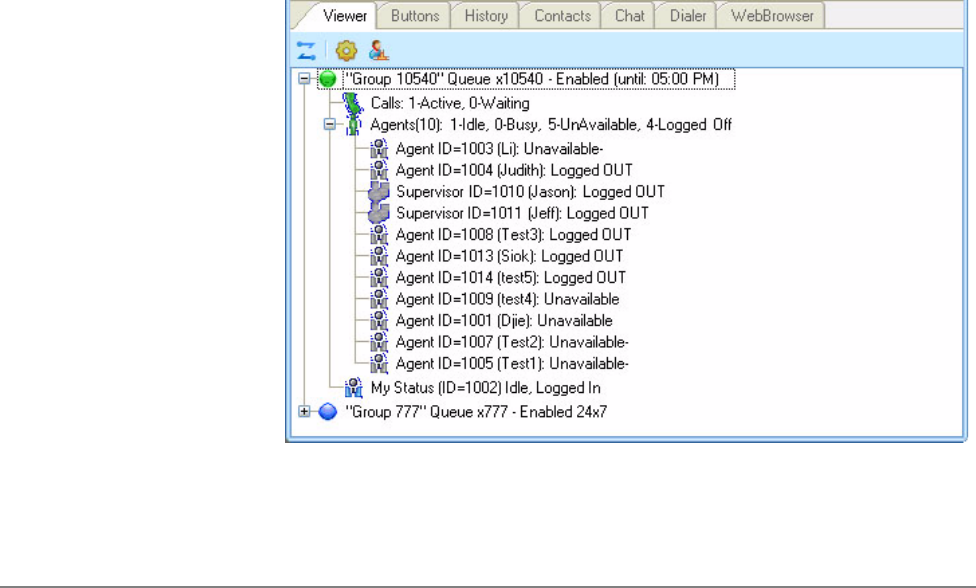Click green status circle of Group 10540
The image size is (976, 588).
tap(327, 79)
